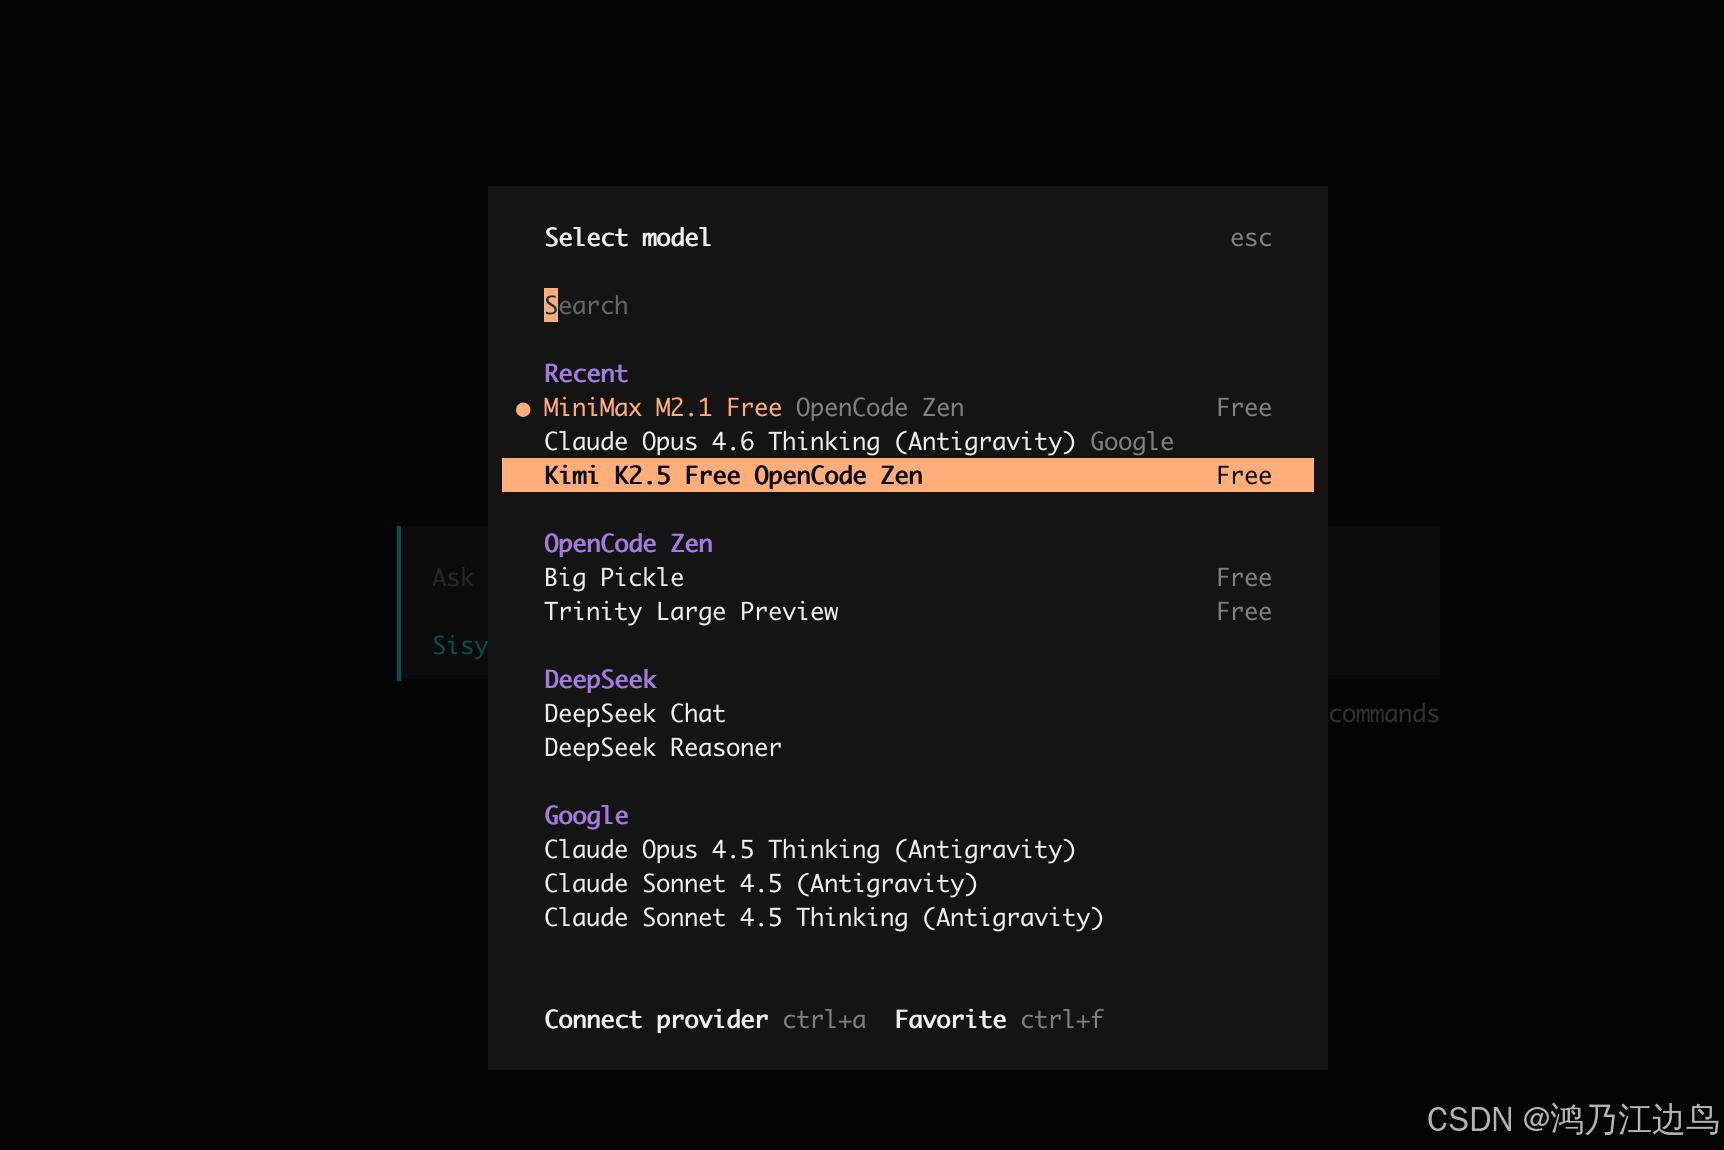Pick Claude Sonnet 4.5 Thinking (Antigravity)

tap(907, 918)
